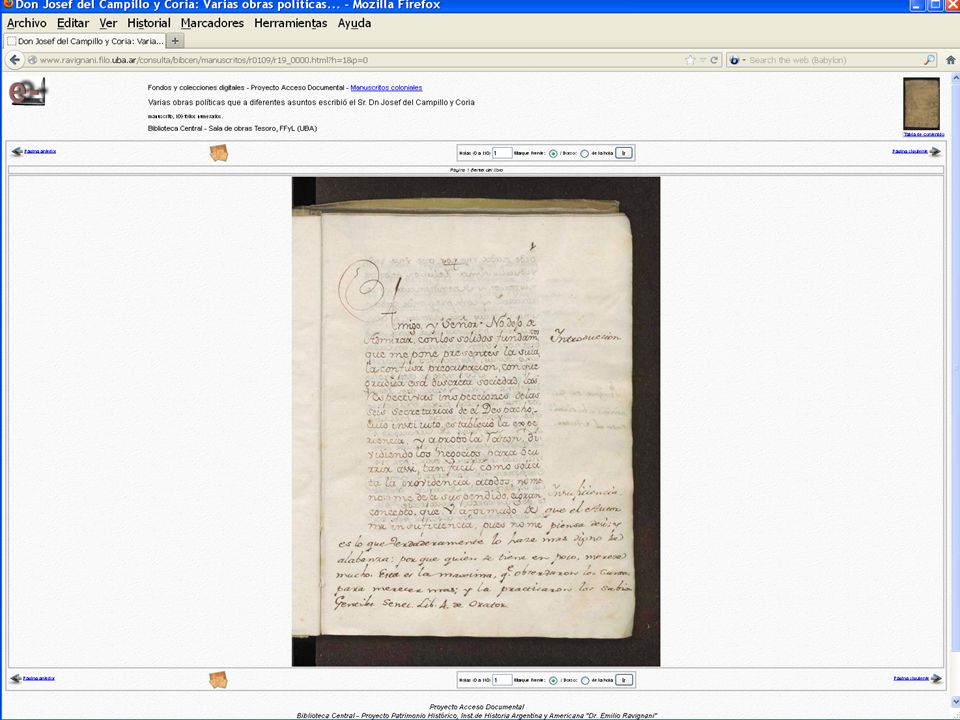This screenshot has height=720, width=960.
Task: Reload the page with the refresh icon
Action: coord(714,60)
